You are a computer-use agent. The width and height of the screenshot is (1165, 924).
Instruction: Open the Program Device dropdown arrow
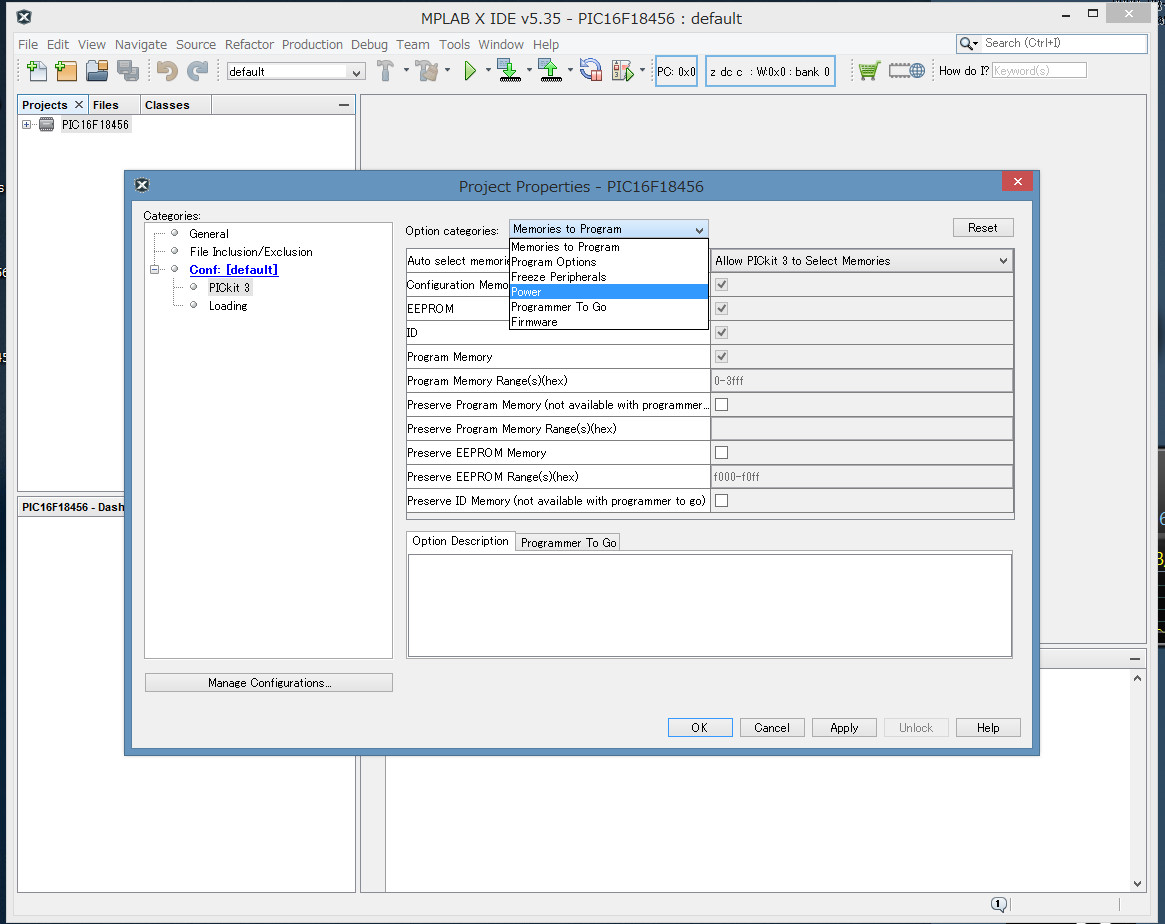(x=529, y=71)
